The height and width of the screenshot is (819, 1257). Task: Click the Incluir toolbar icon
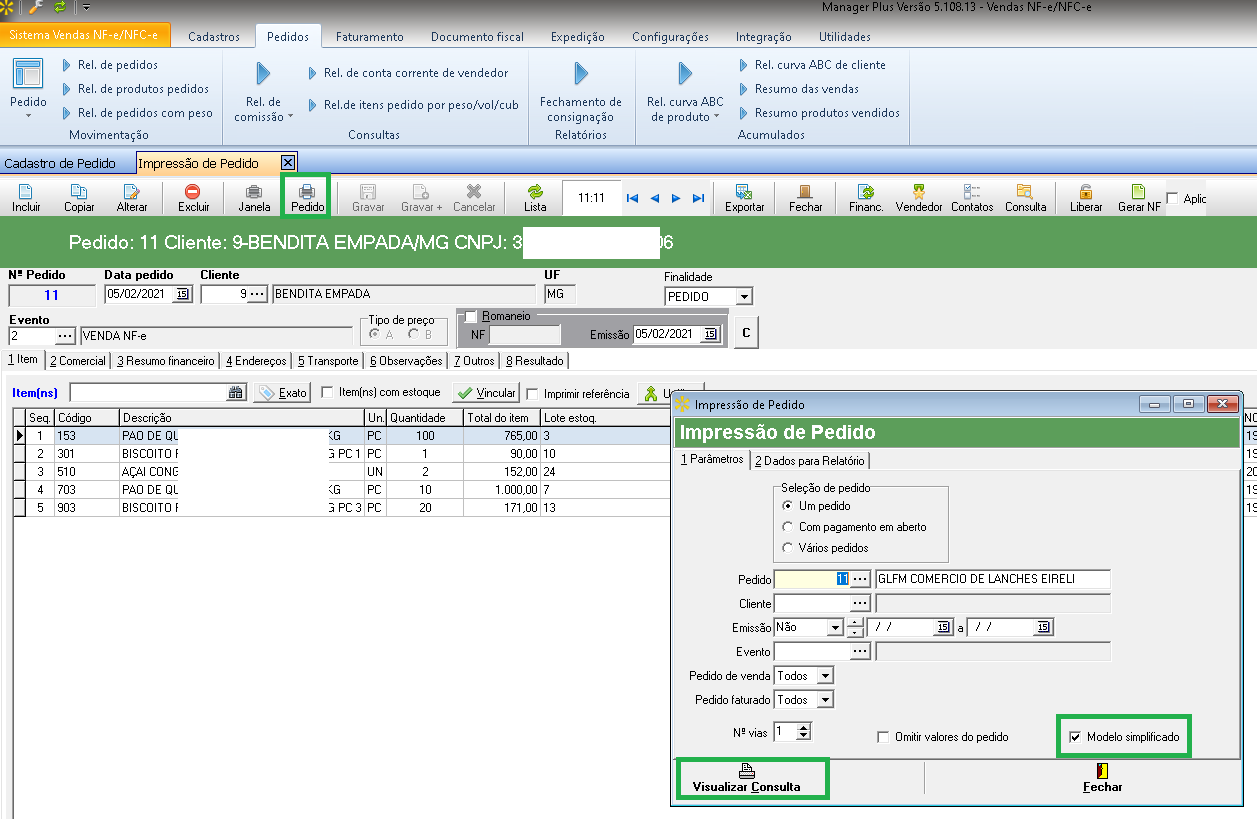point(26,197)
